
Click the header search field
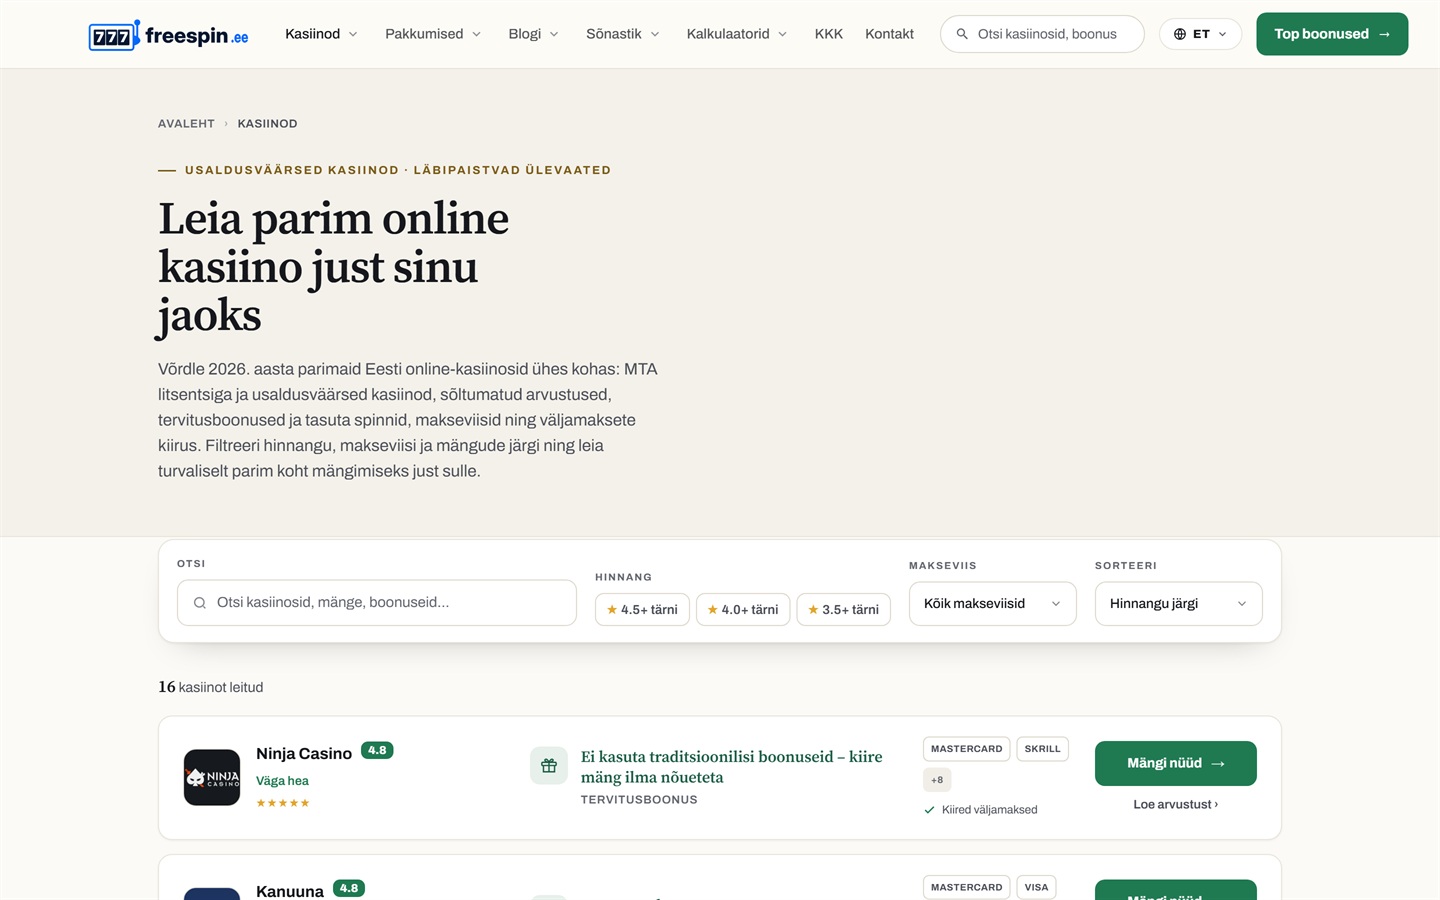[x=1042, y=34]
